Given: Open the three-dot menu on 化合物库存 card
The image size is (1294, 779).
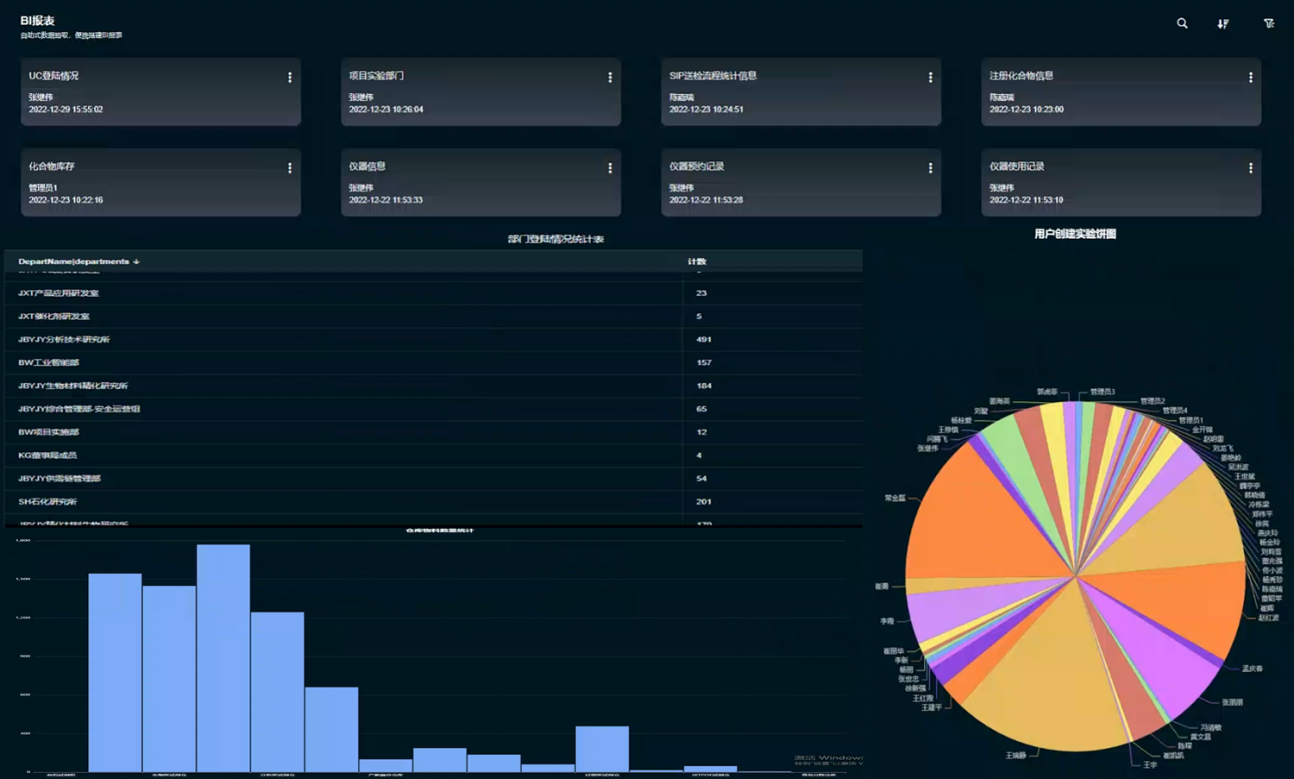Looking at the screenshot, I should (290, 168).
